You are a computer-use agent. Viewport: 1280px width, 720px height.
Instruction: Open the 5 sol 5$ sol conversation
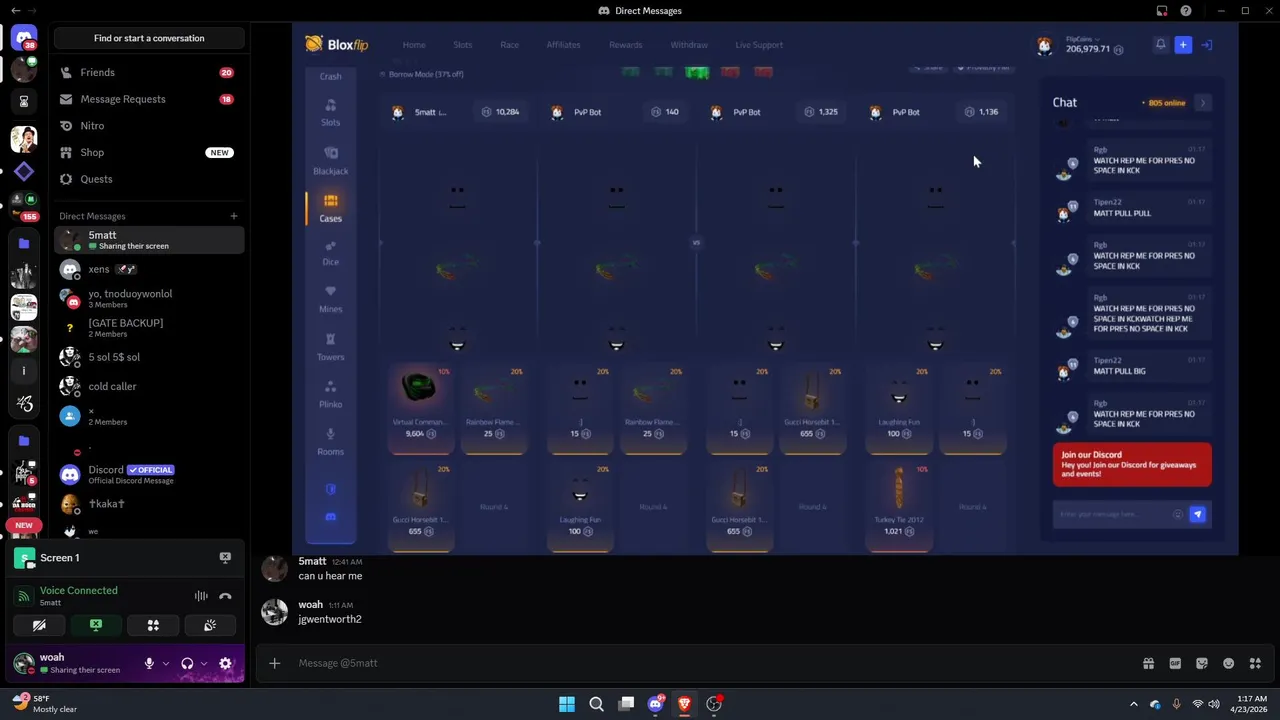149,357
